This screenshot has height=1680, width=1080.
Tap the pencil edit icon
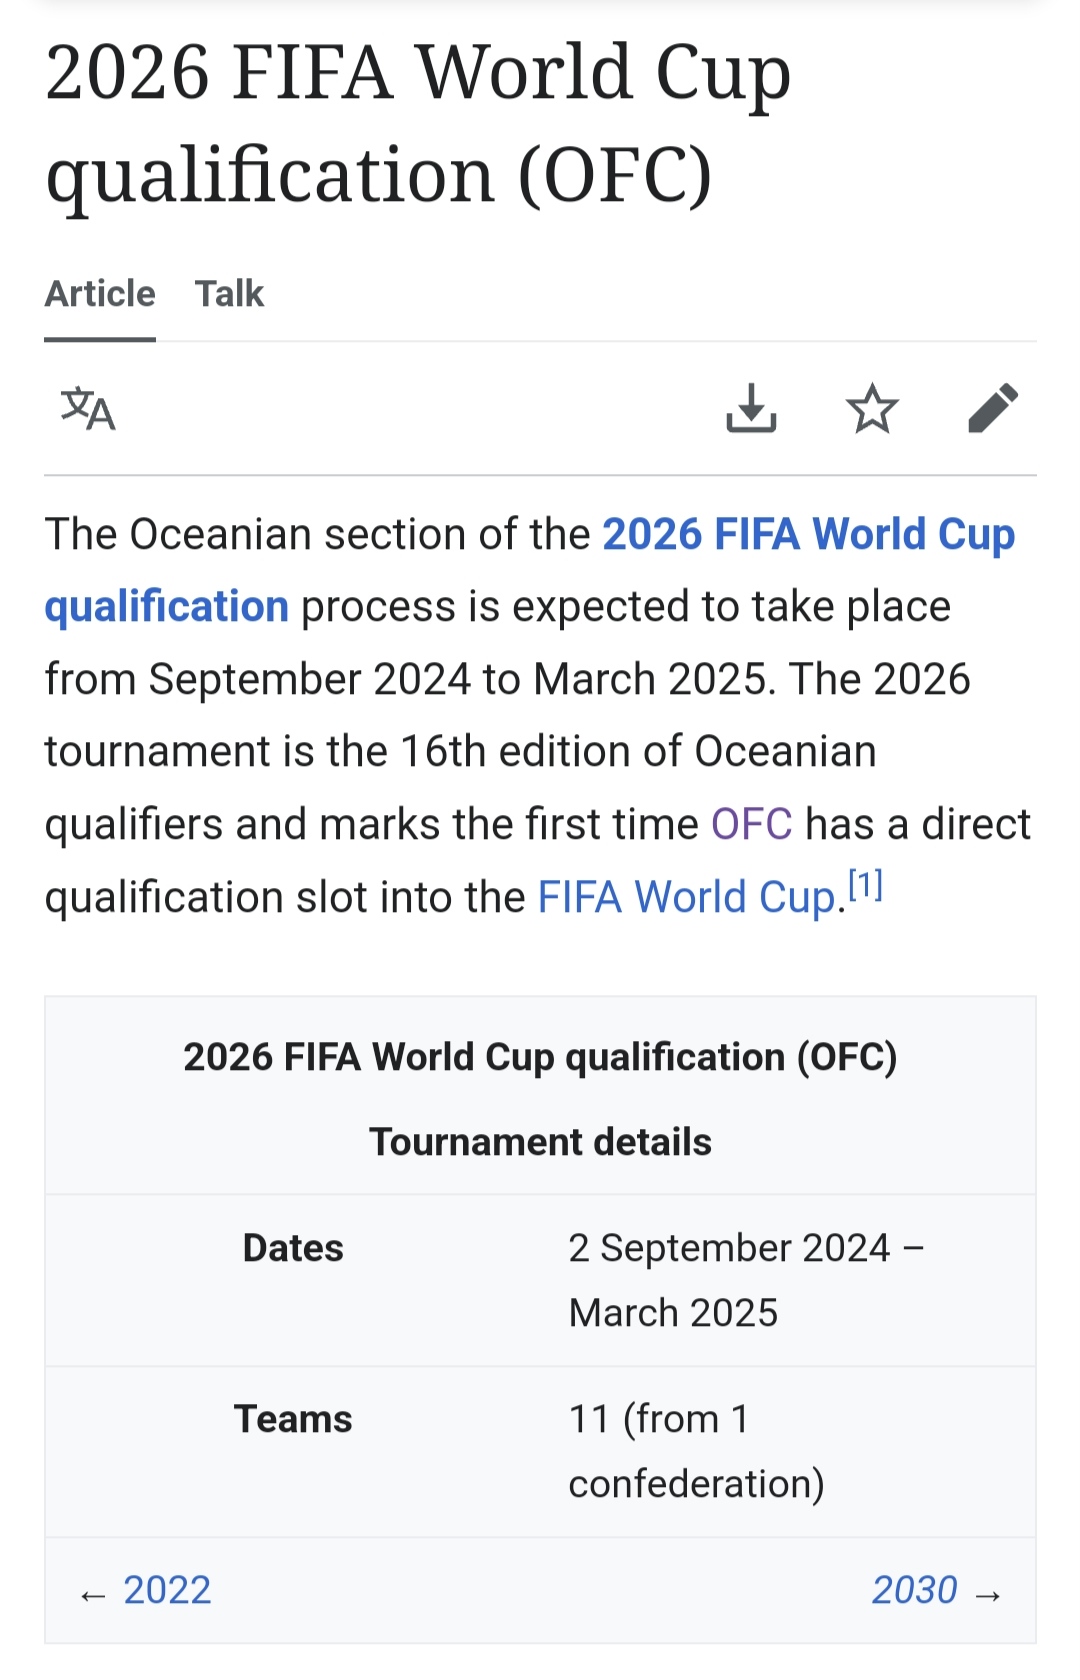coord(993,409)
